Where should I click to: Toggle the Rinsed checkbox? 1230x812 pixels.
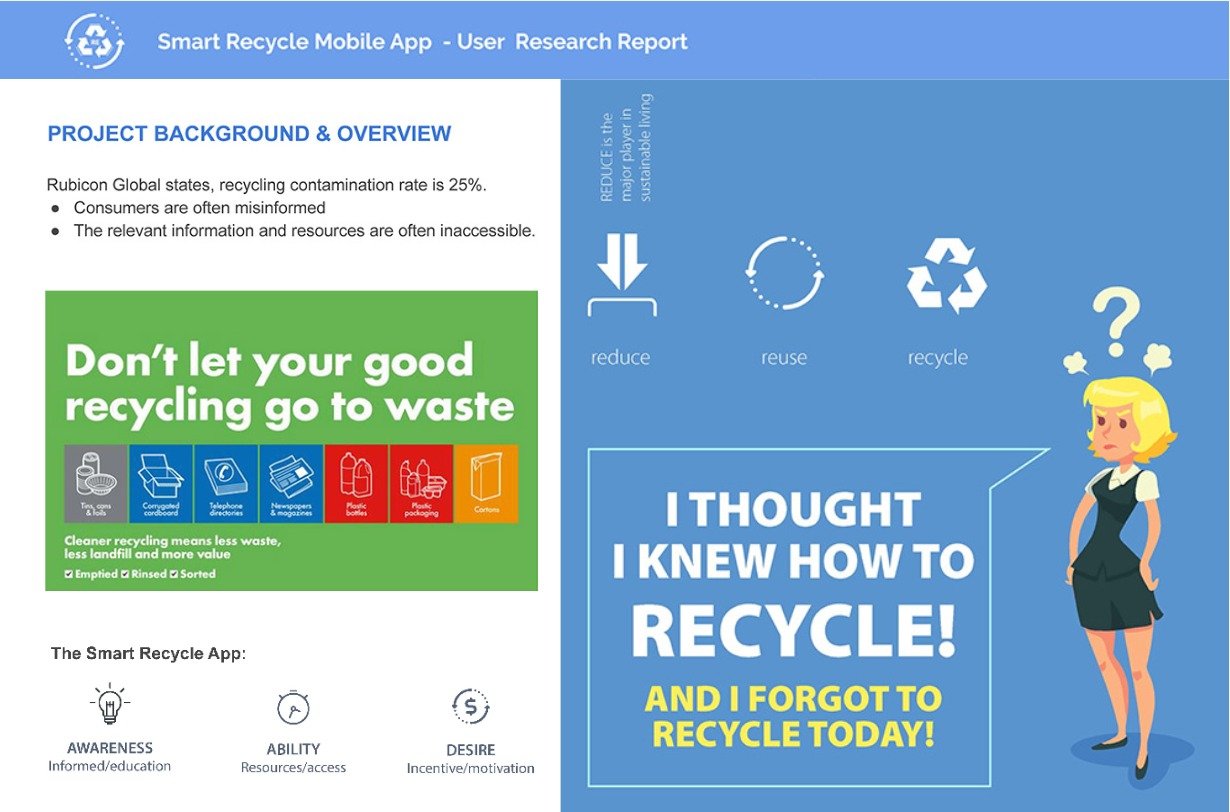pos(125,573)
